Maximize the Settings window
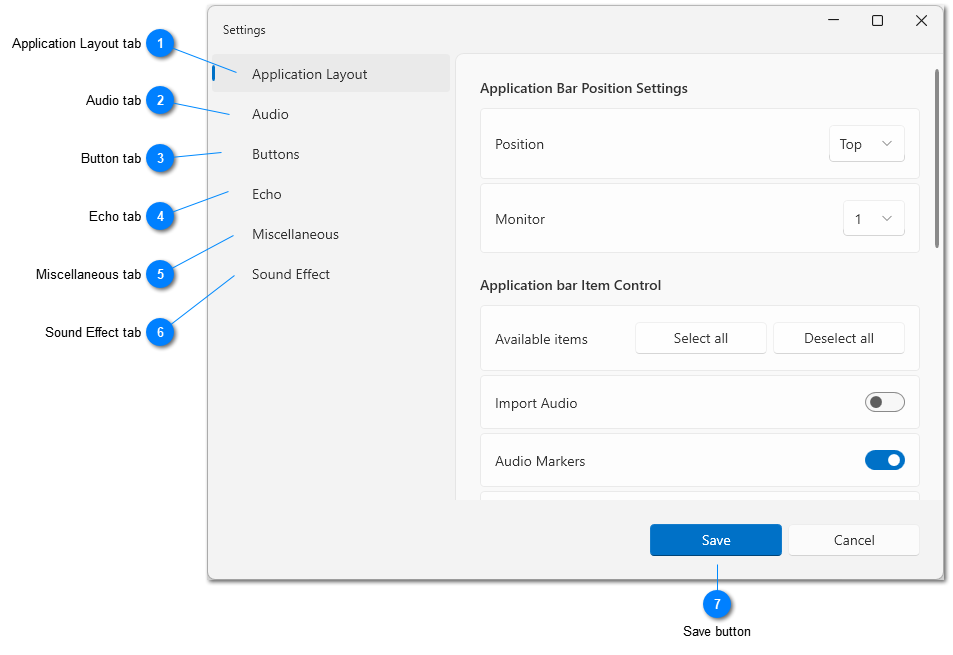This screenshot has width=953, height=655. pyautogui.click(x=877, y=21)
